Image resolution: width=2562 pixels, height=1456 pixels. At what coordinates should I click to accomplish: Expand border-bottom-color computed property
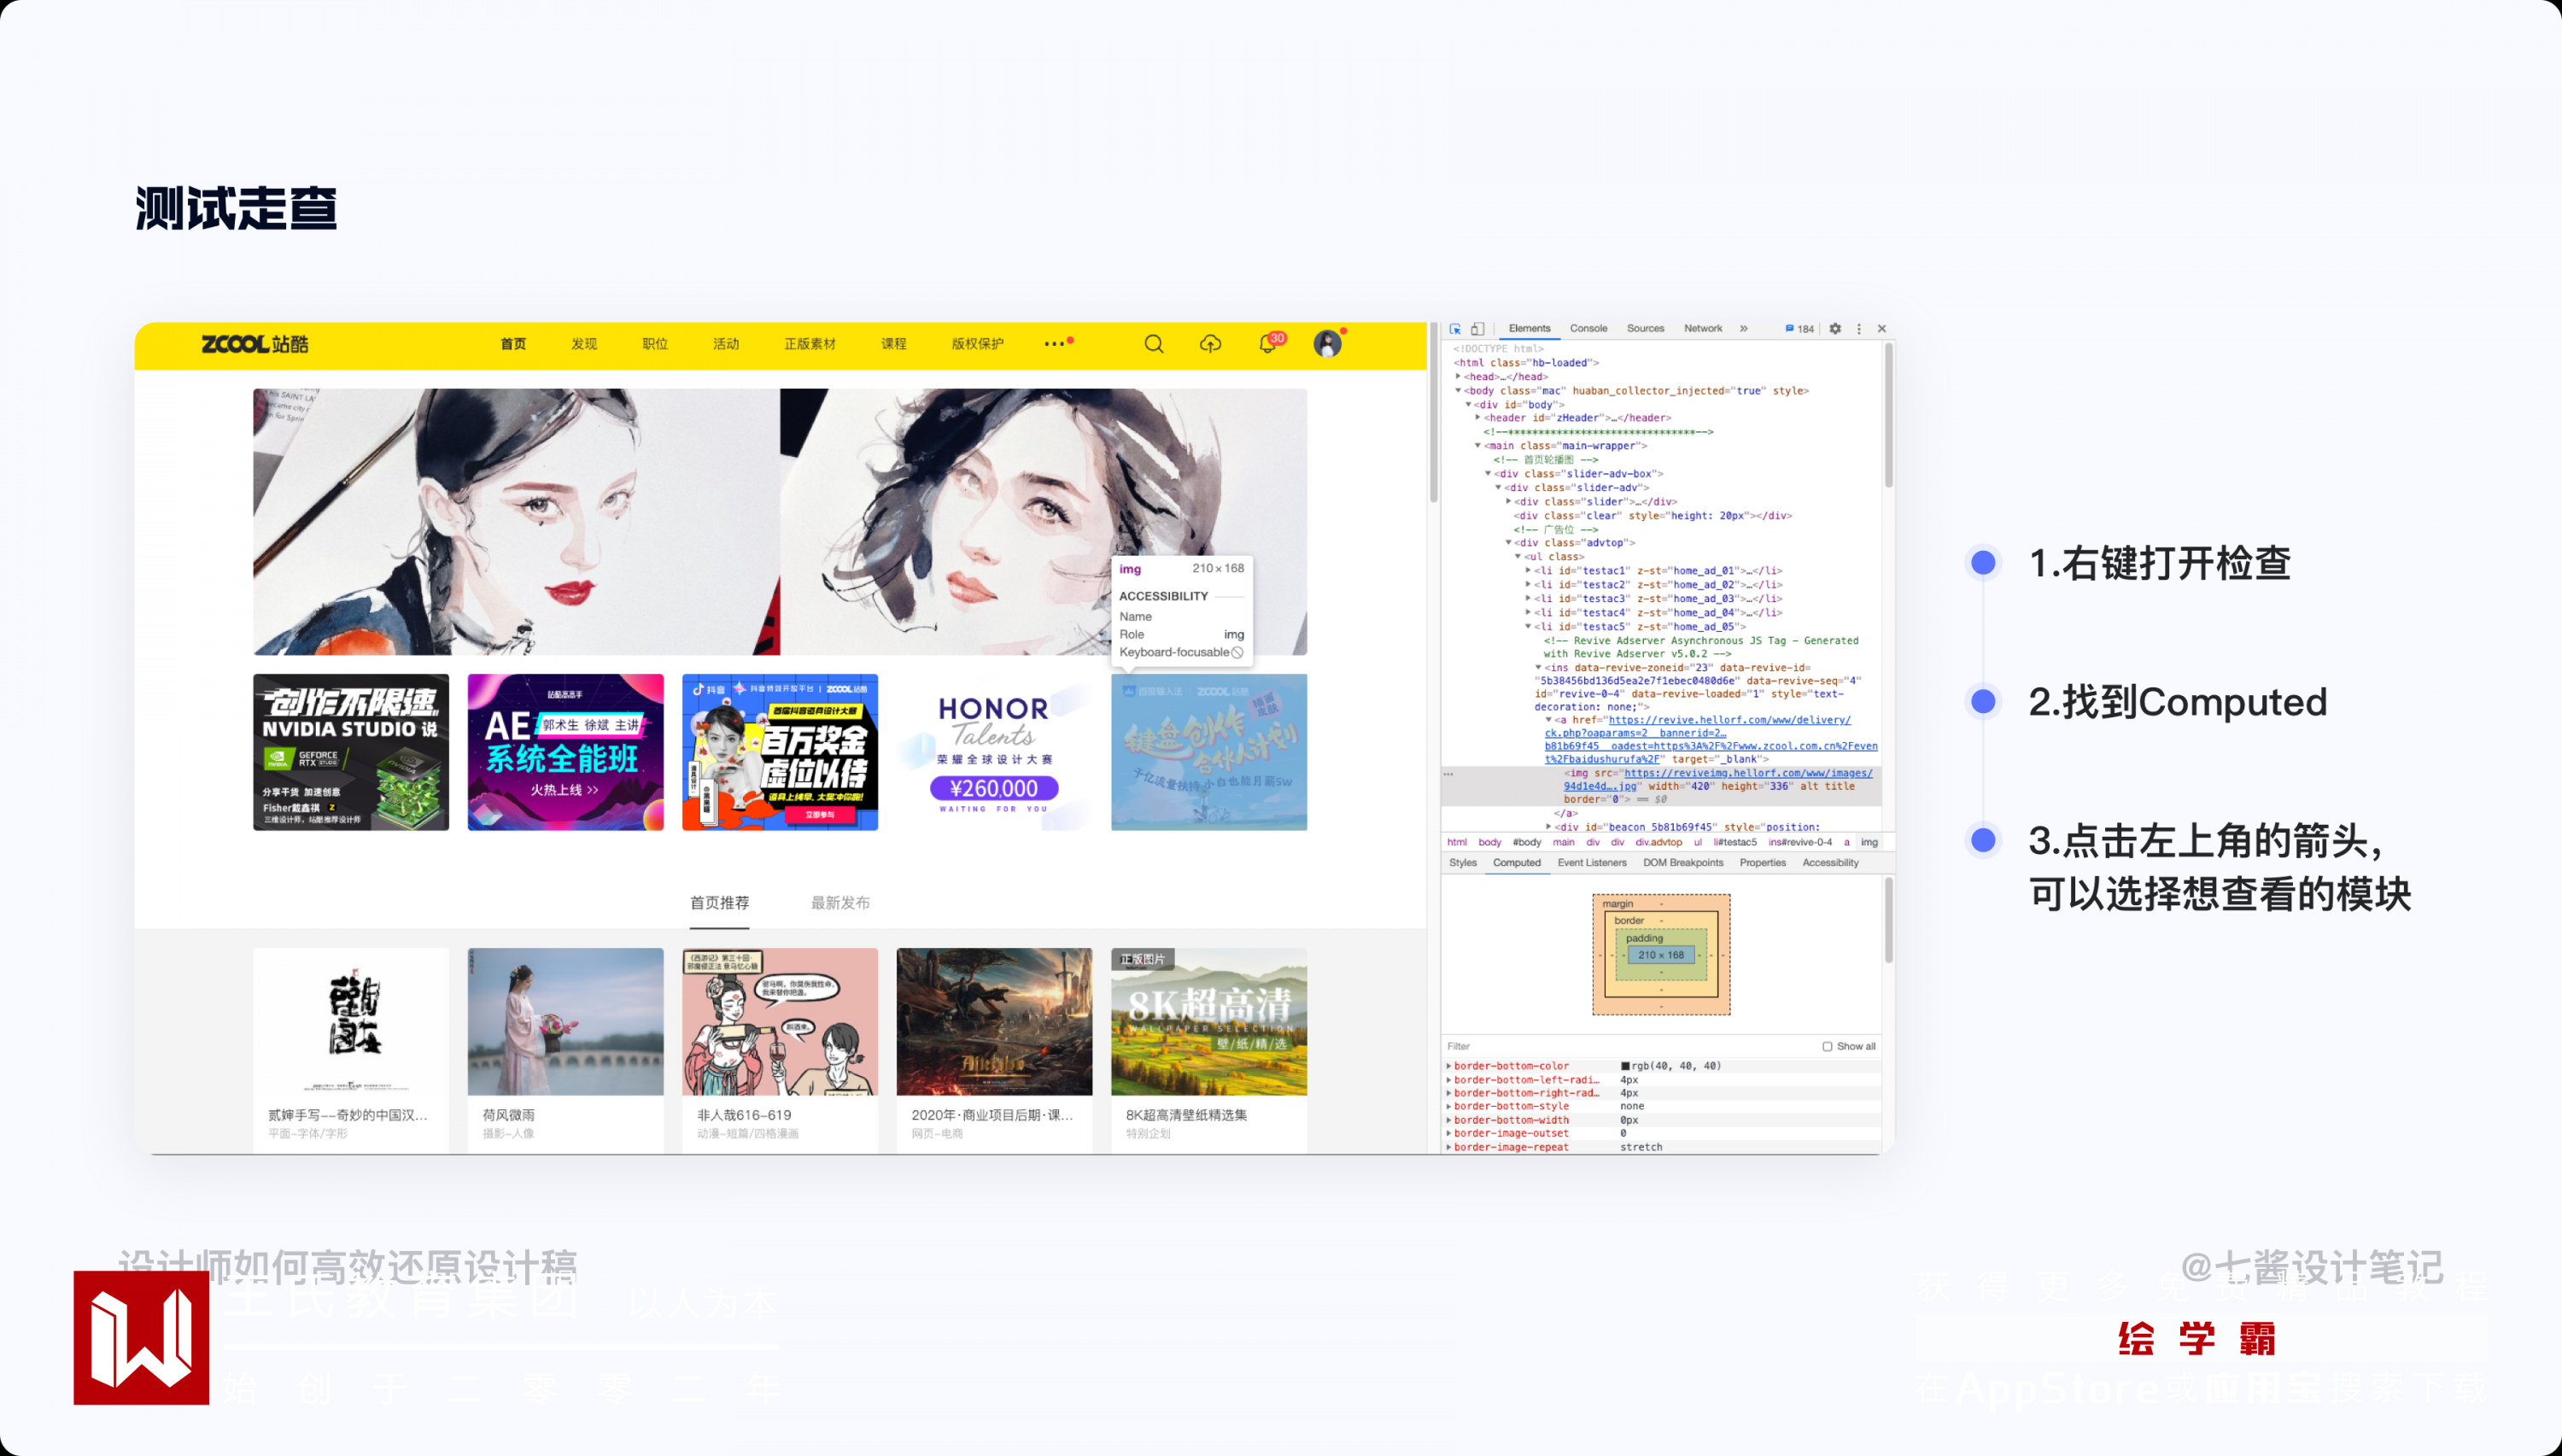pyautogui.click(x=1448, y=1066)
